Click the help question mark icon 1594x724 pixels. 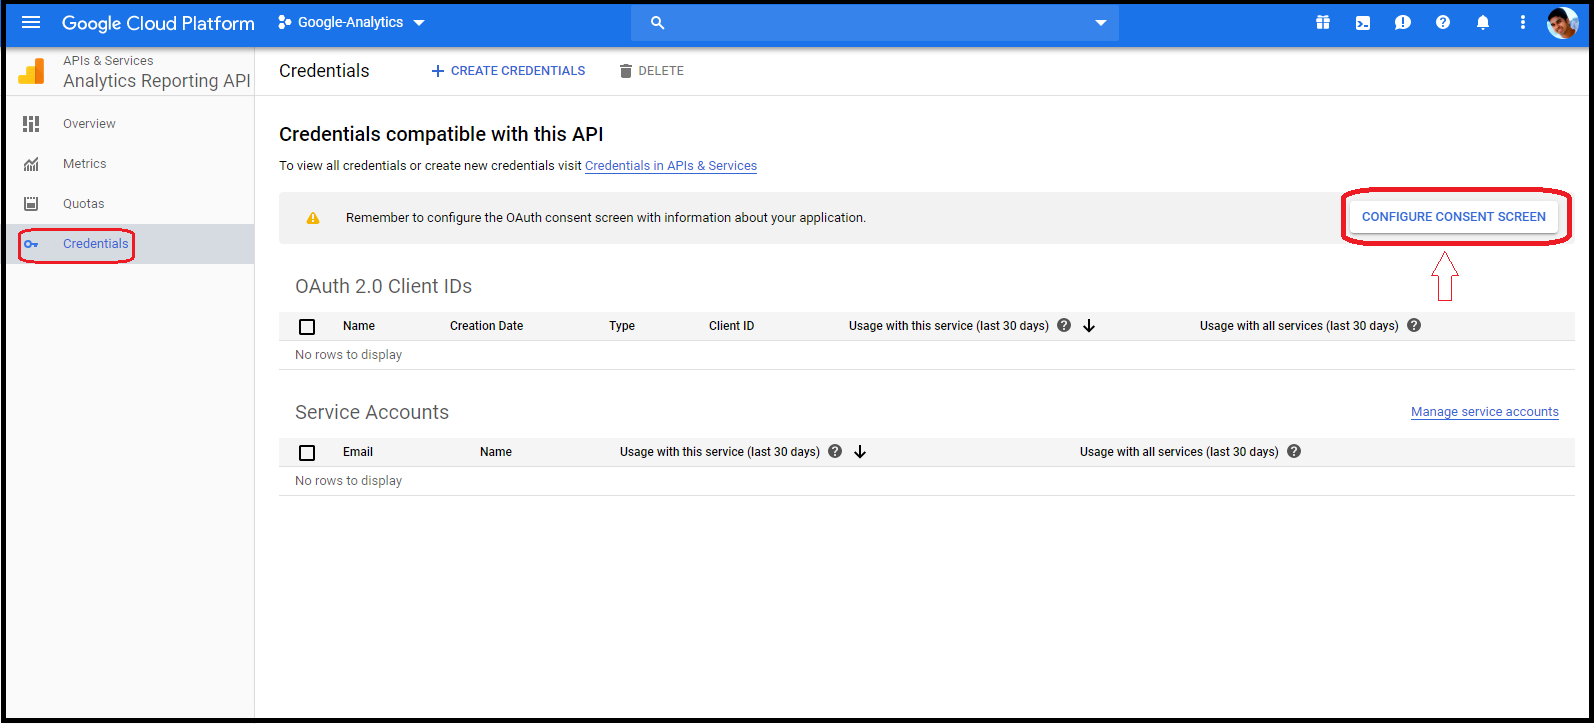1443,23
